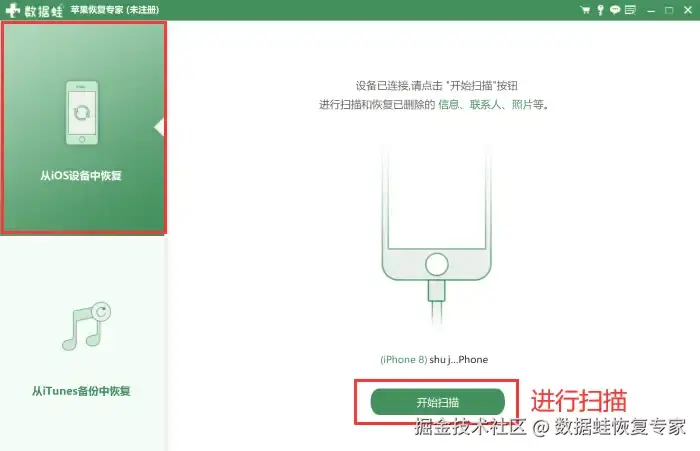Click the USB cable connector graphic
Screen dimensions: 700x451
coord(437,291)
